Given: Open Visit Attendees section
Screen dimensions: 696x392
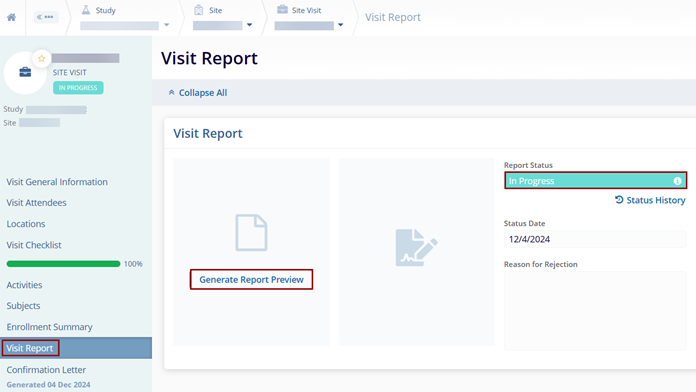Looking at the screenshot, I should 36,203.
